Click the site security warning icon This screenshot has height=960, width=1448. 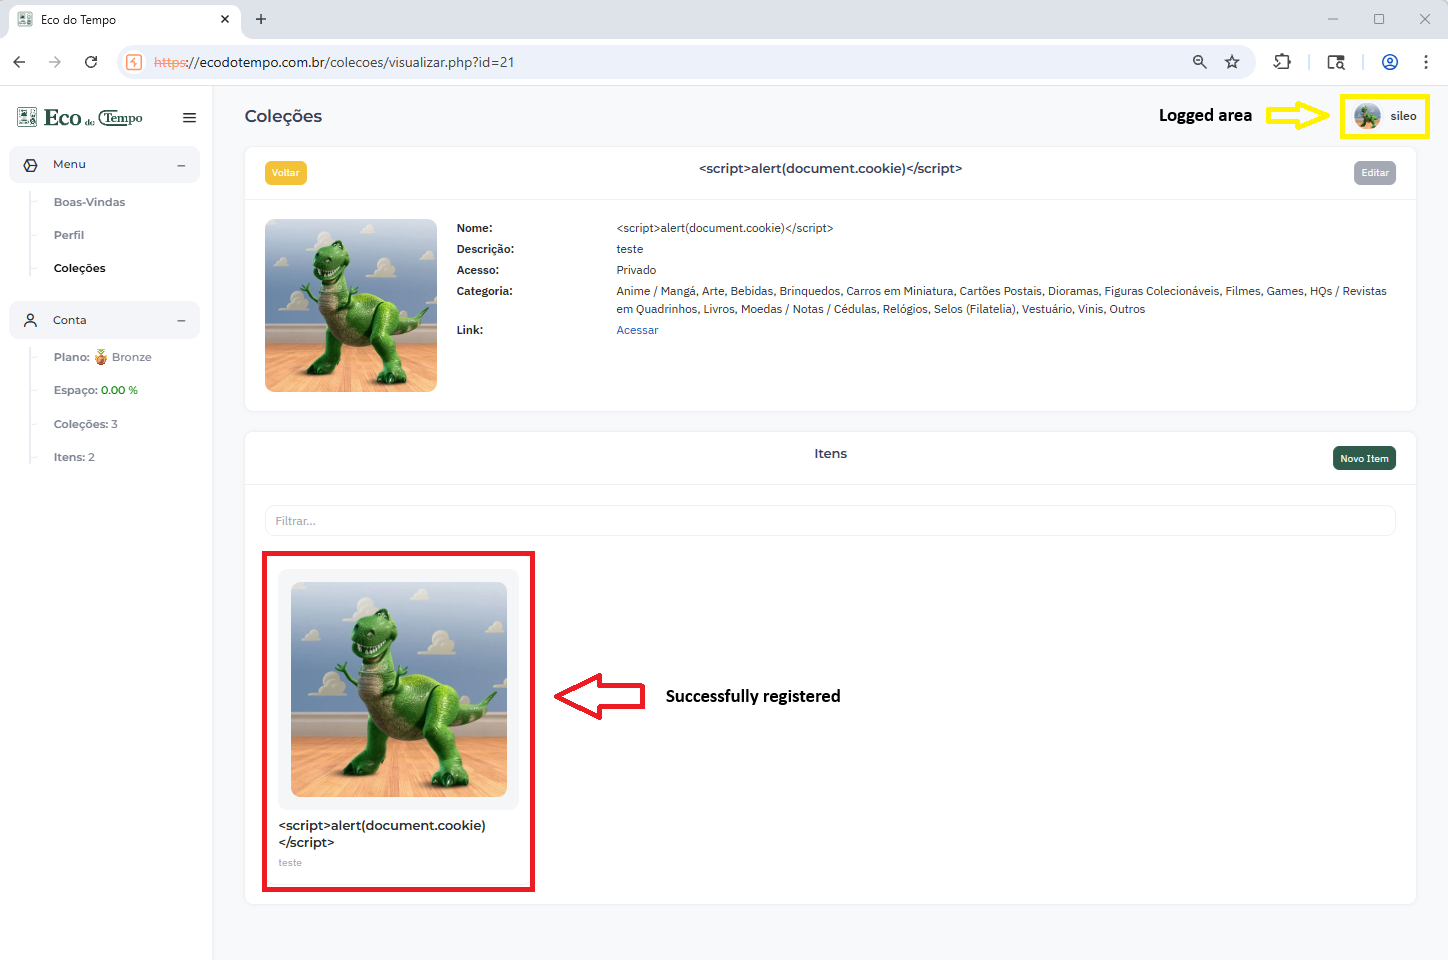[x=134, y=62]
